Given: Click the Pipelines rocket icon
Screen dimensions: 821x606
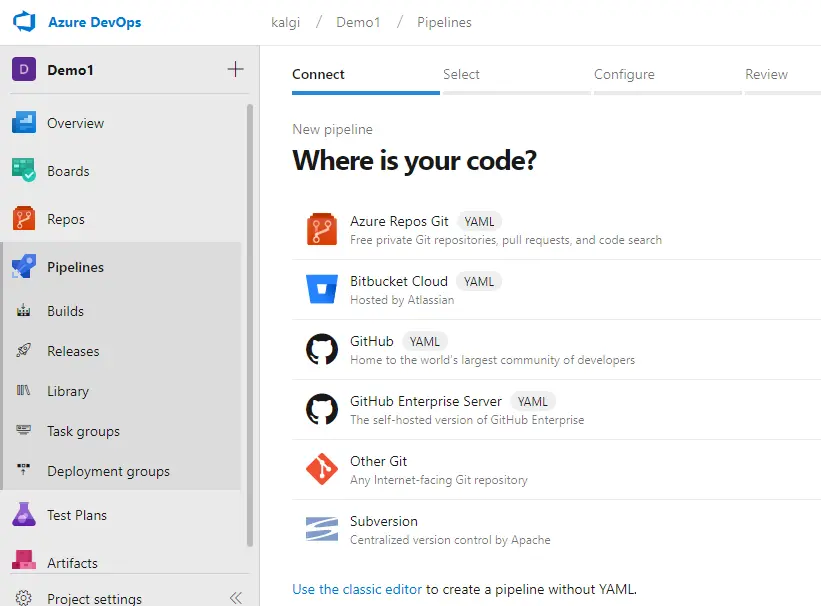Looking at the screenshot, I should pyautogui.click(x=24, y=267).
